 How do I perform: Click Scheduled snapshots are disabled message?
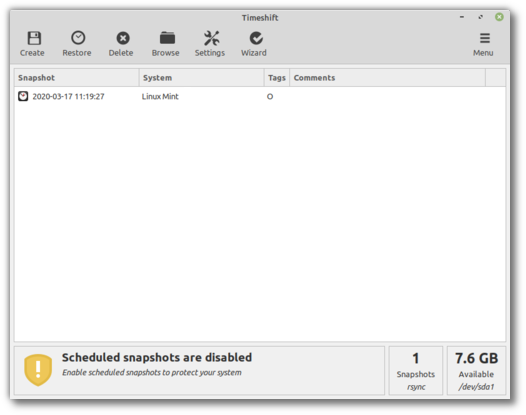pyautogui.click(x=157, y=358)
